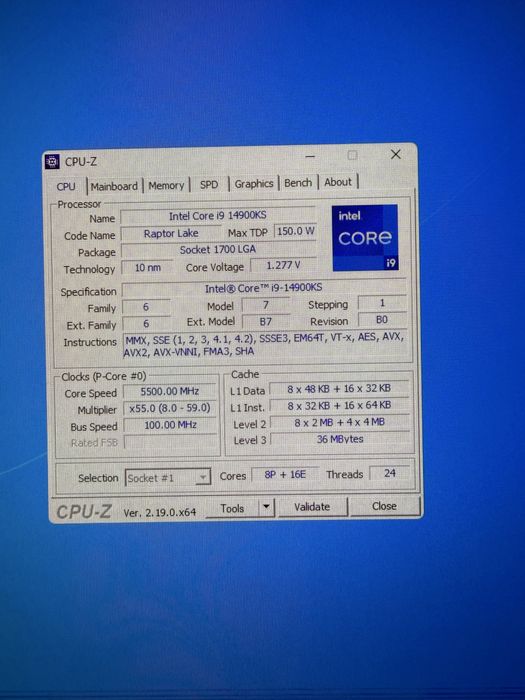Minimize the CPU-Z window
This screenshot has width=525, height=700.
tap(310, 157)
